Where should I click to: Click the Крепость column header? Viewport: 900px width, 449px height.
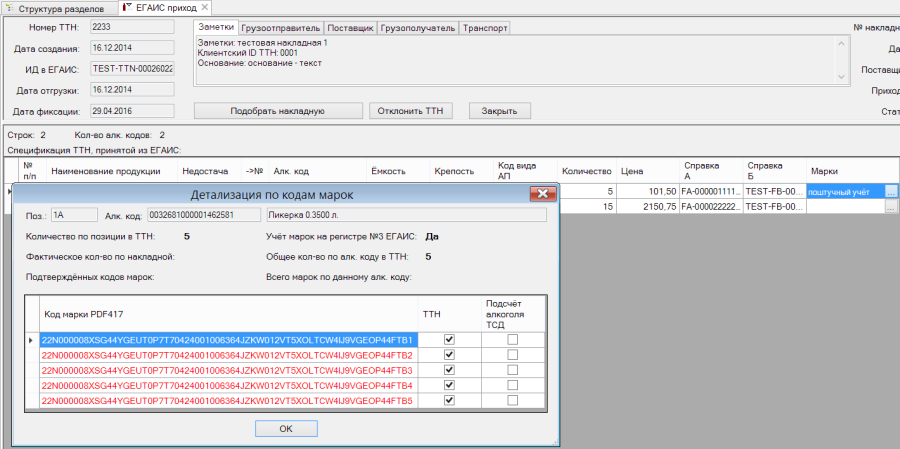(461, 171)
